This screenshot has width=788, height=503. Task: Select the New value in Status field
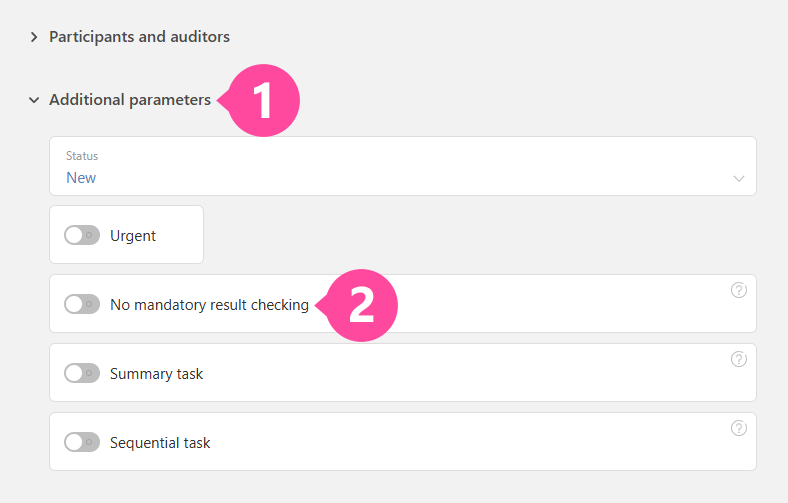tap(81, 177)
